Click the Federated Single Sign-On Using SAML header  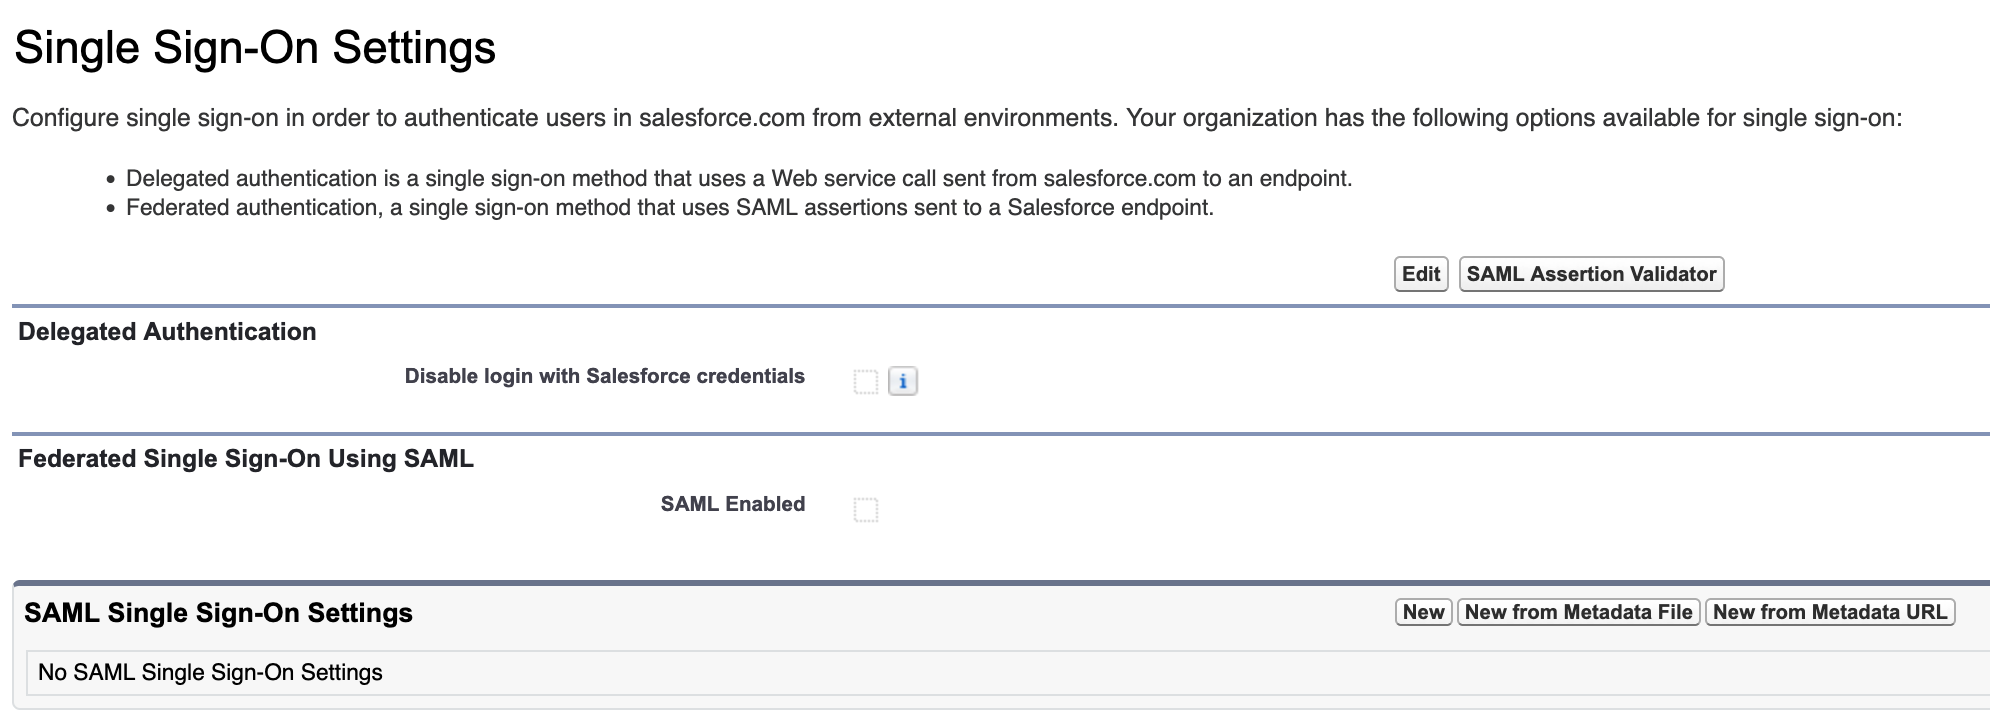(x=246, y=459)
